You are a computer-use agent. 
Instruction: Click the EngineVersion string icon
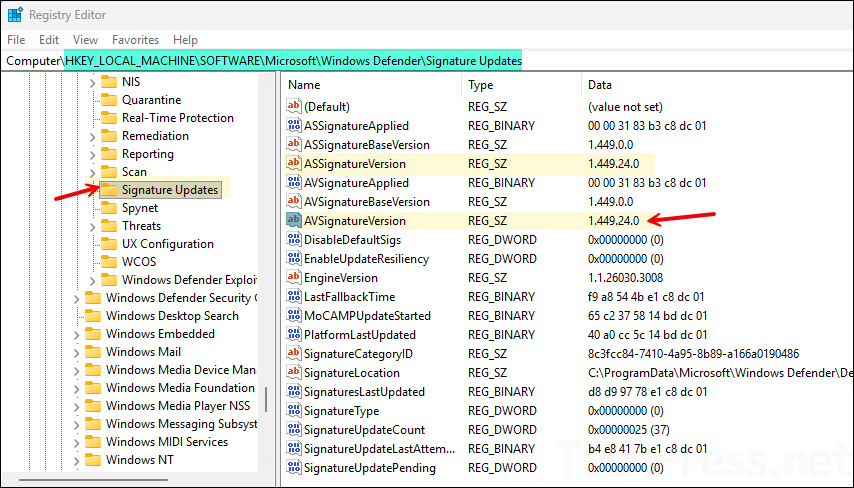point(294,277)
